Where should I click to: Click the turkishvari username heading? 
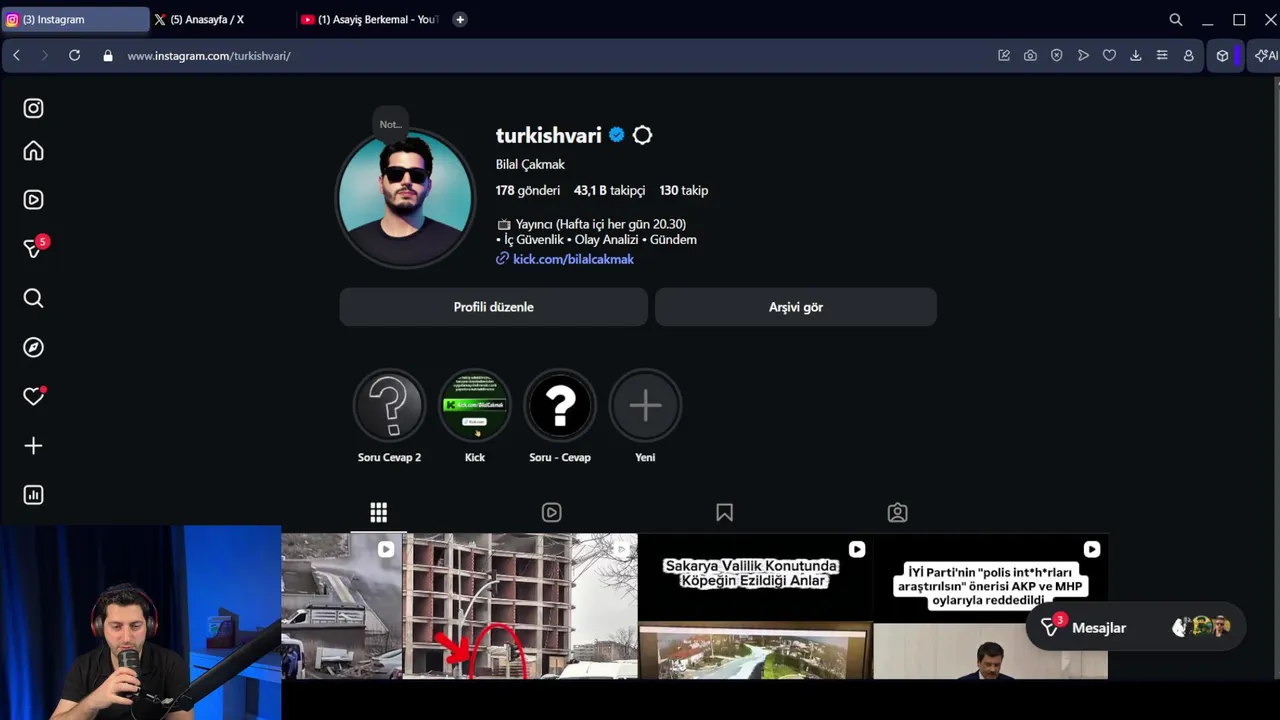coord(548,135)
